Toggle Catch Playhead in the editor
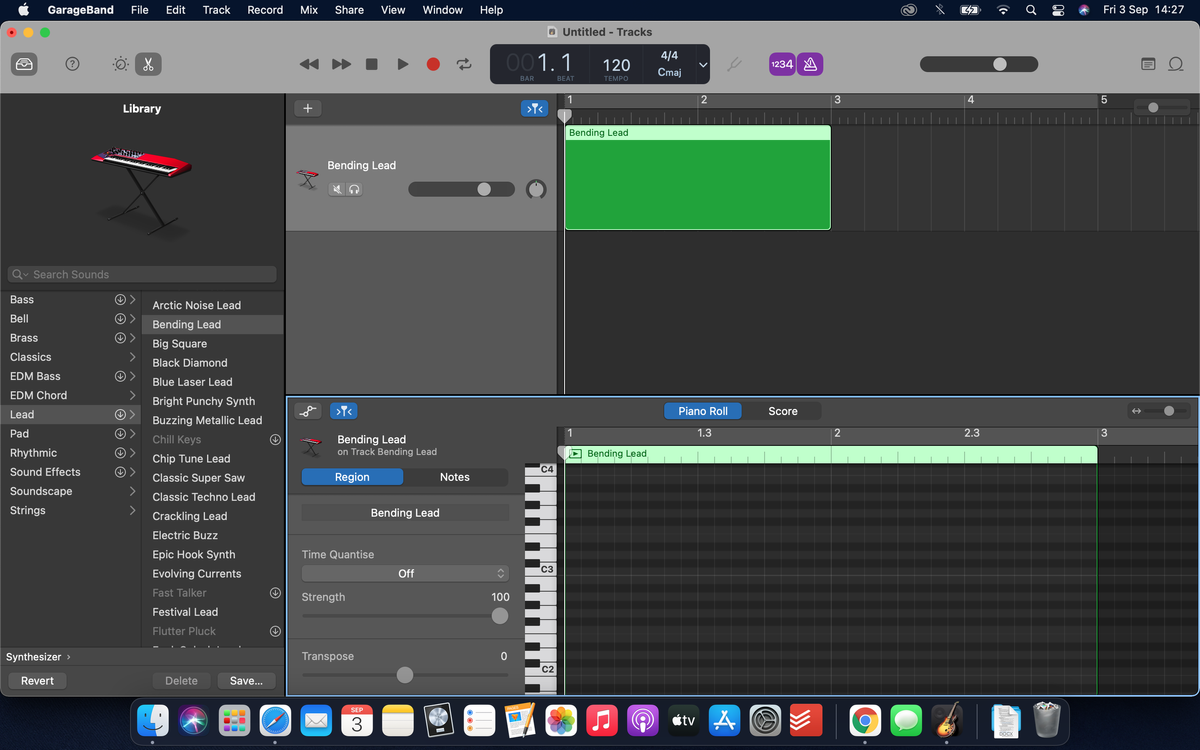The image size is (1200, 750). click(343, 410)
